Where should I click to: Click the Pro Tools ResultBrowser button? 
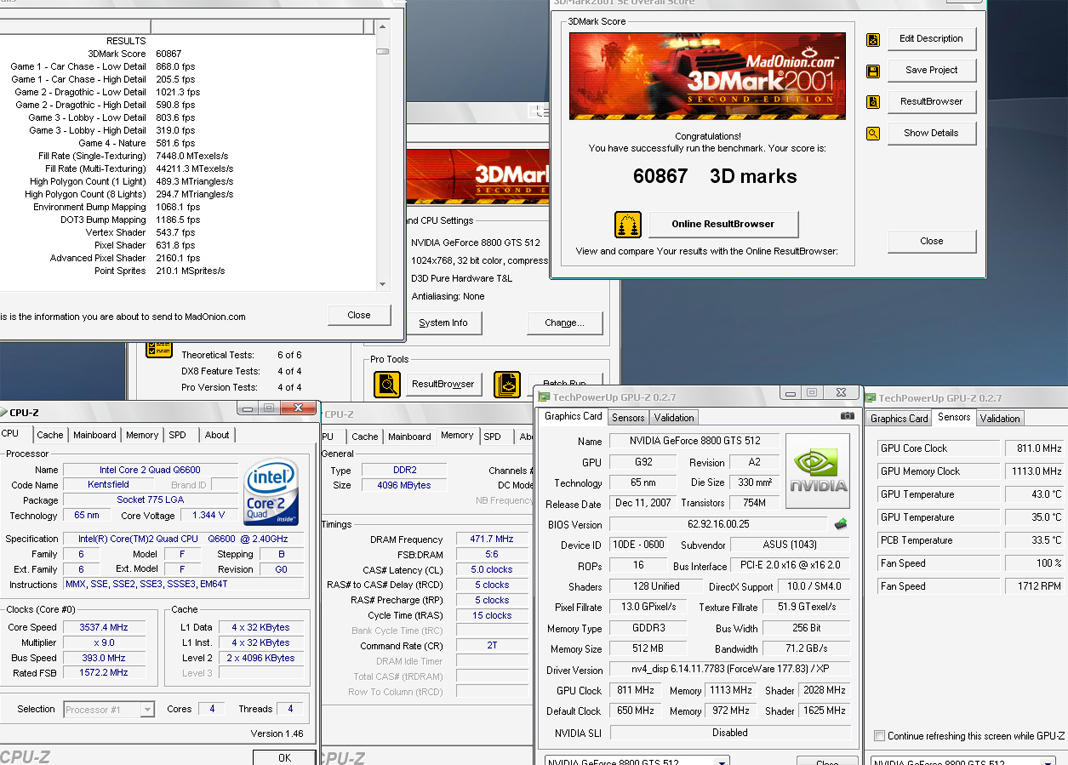point(443,384)
